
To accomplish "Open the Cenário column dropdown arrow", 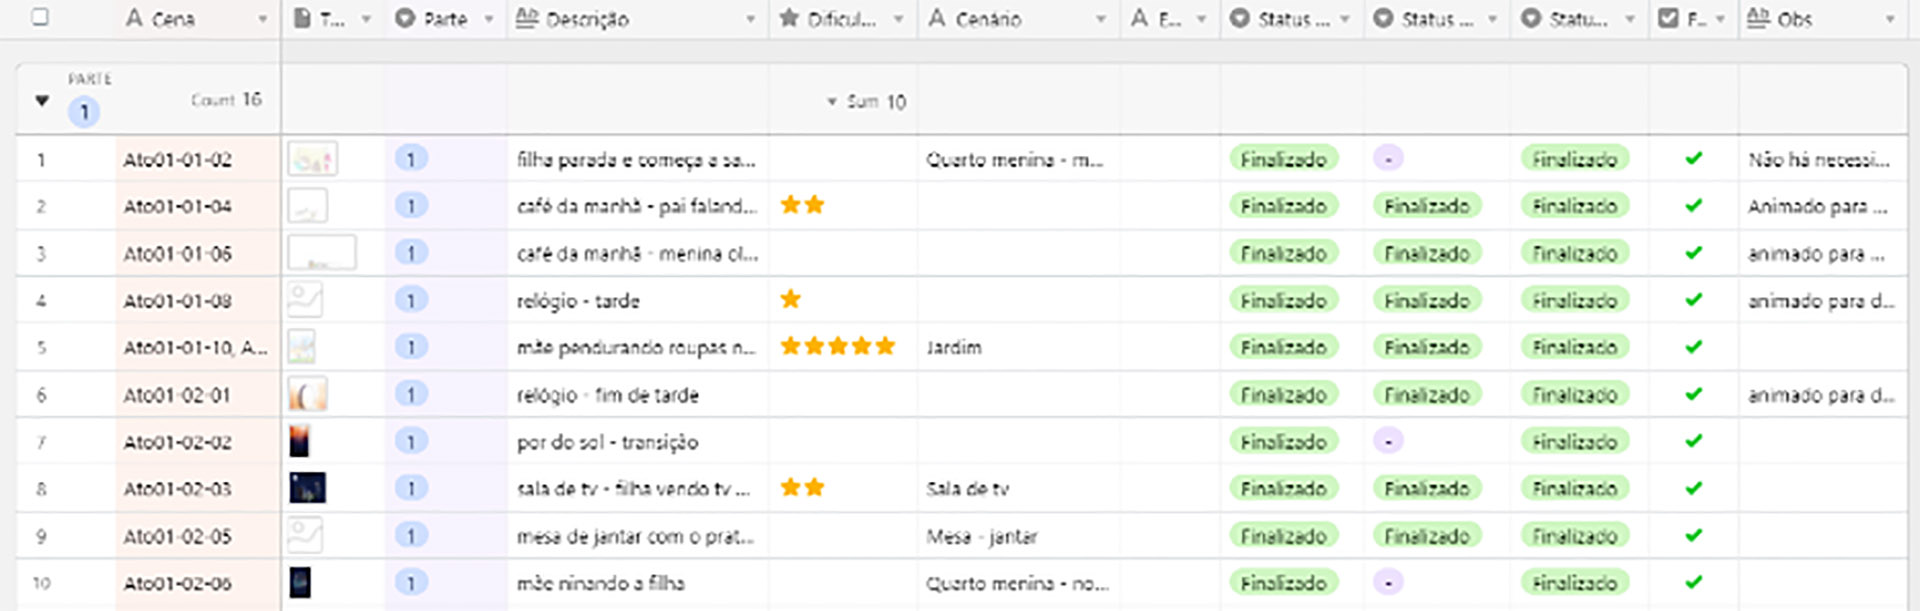I will (x=1100, y=19).
